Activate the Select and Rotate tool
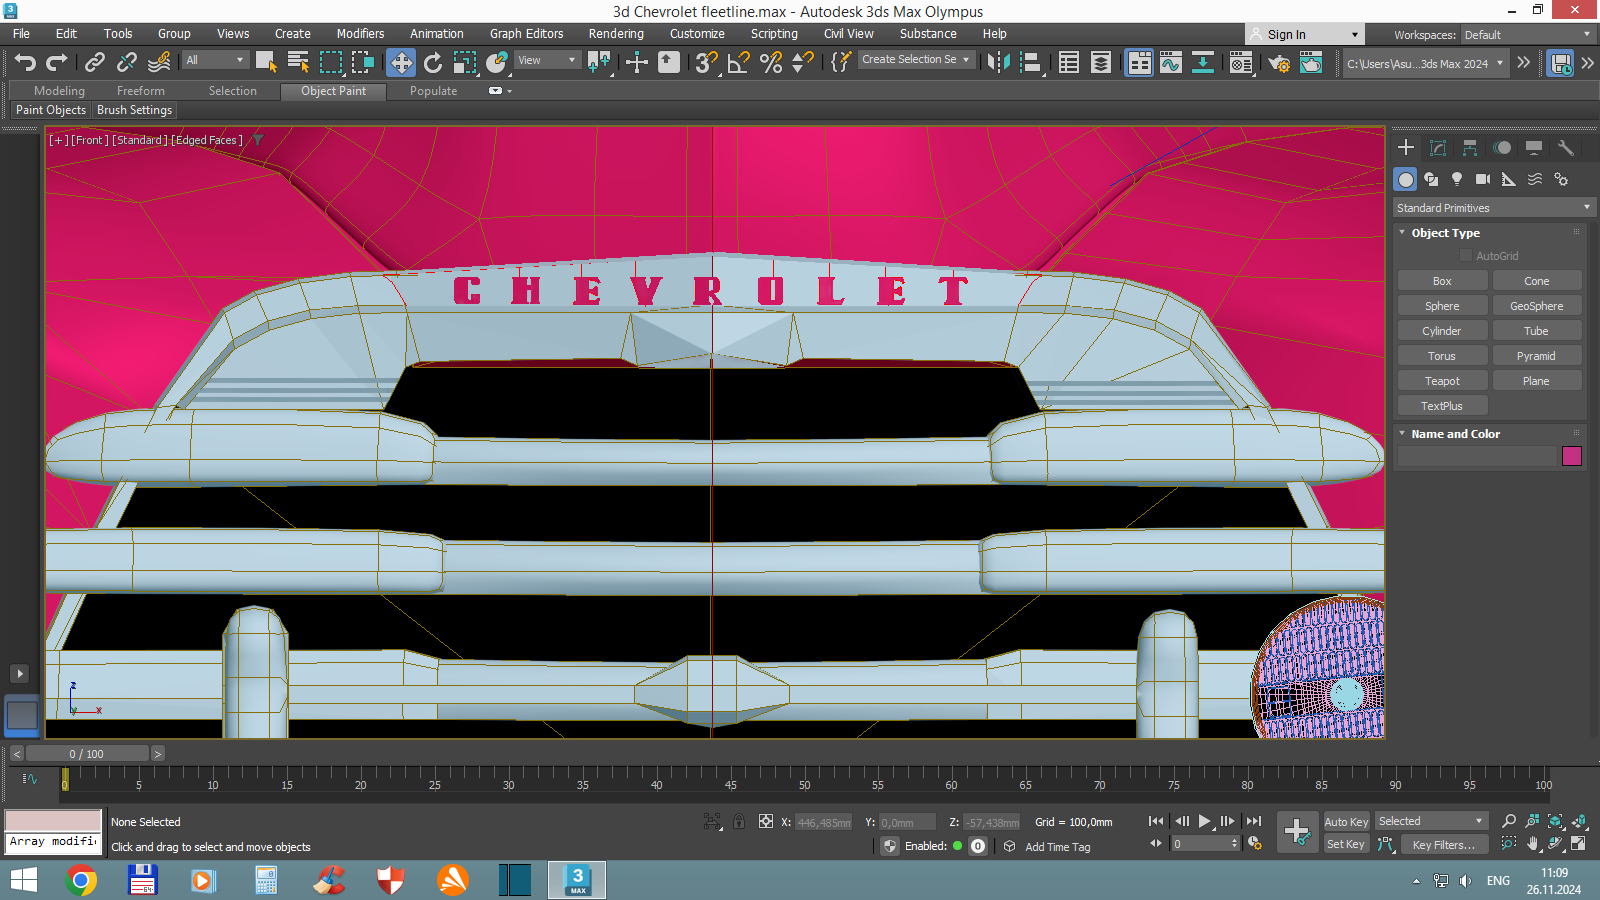This screenshot has height=900, width=1600. pyautogui.click(x=433, y=63)
